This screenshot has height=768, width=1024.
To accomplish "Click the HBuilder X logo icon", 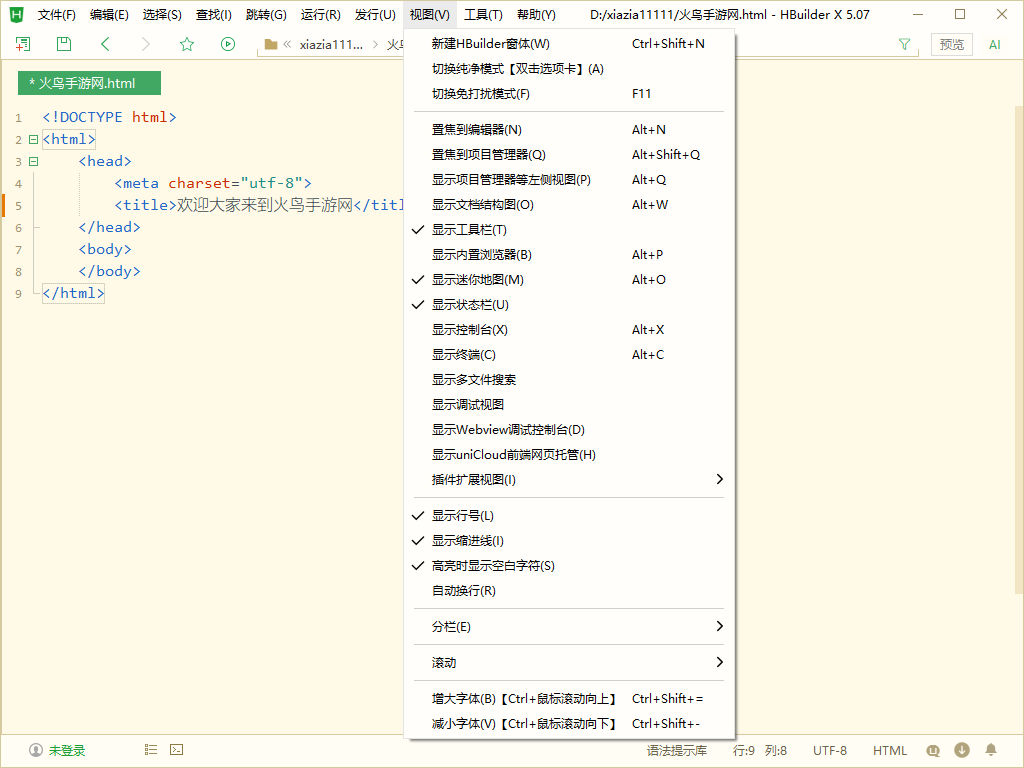I will click(x=16, y=14).
